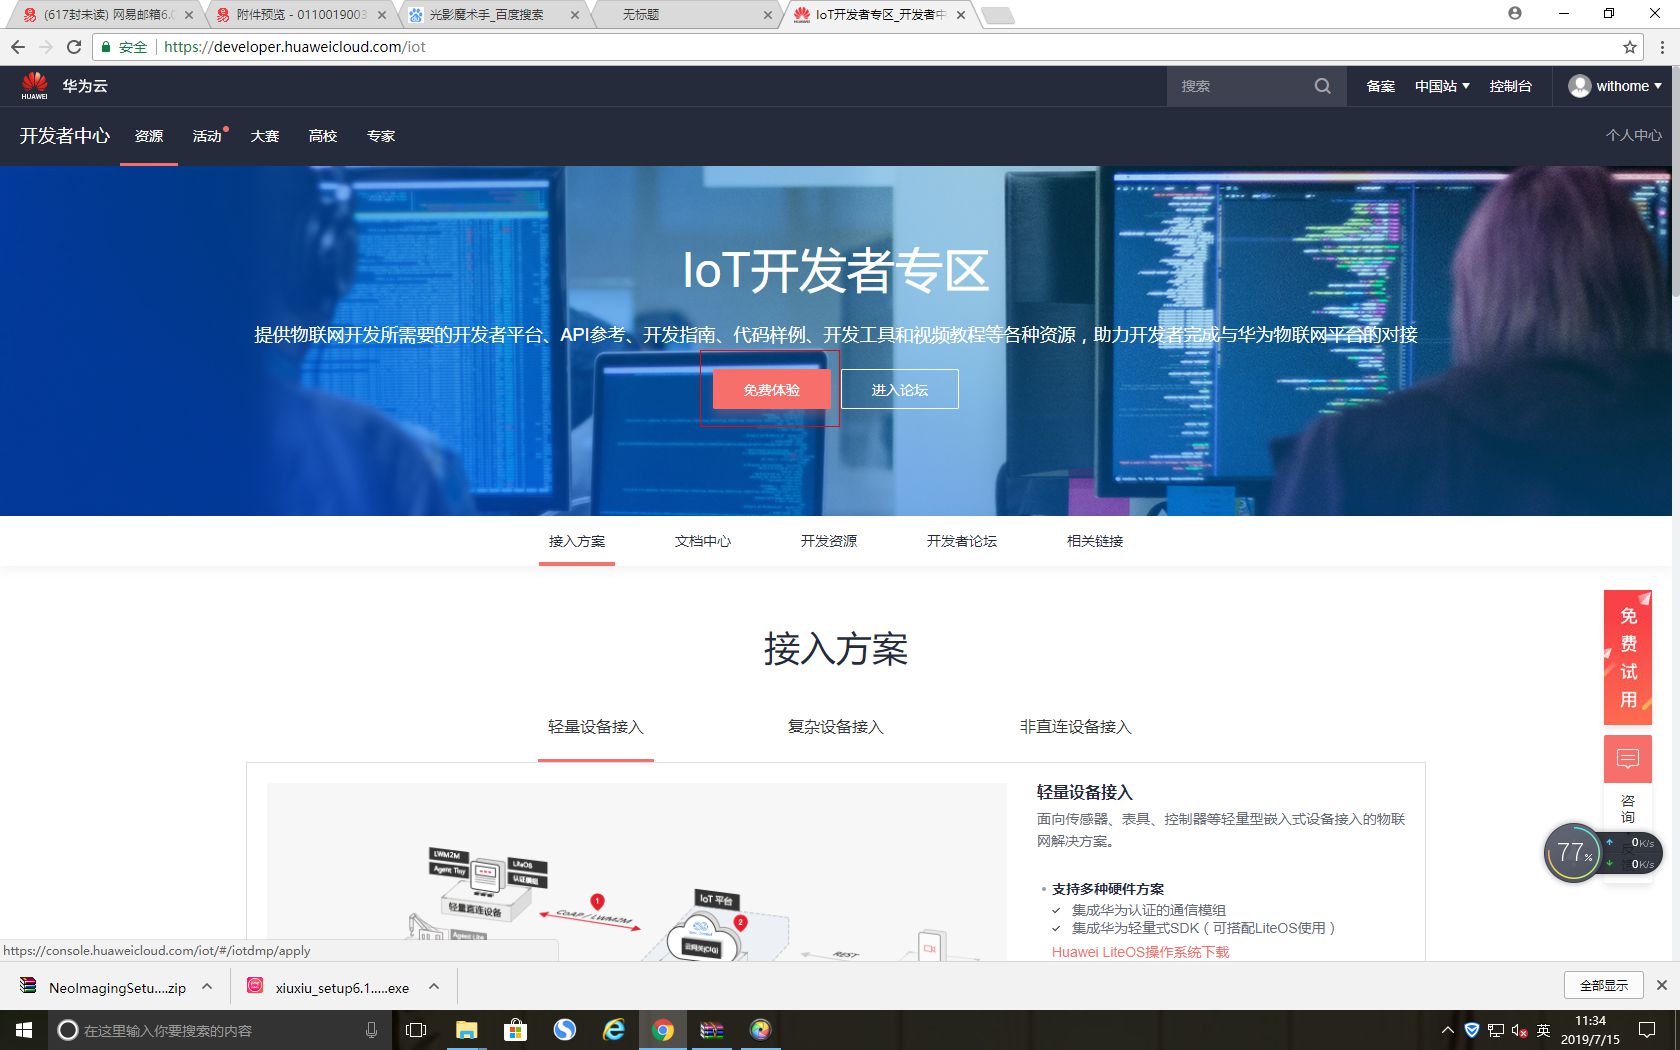
Task: Open the 控制台 link
Action: [1510, 86]
